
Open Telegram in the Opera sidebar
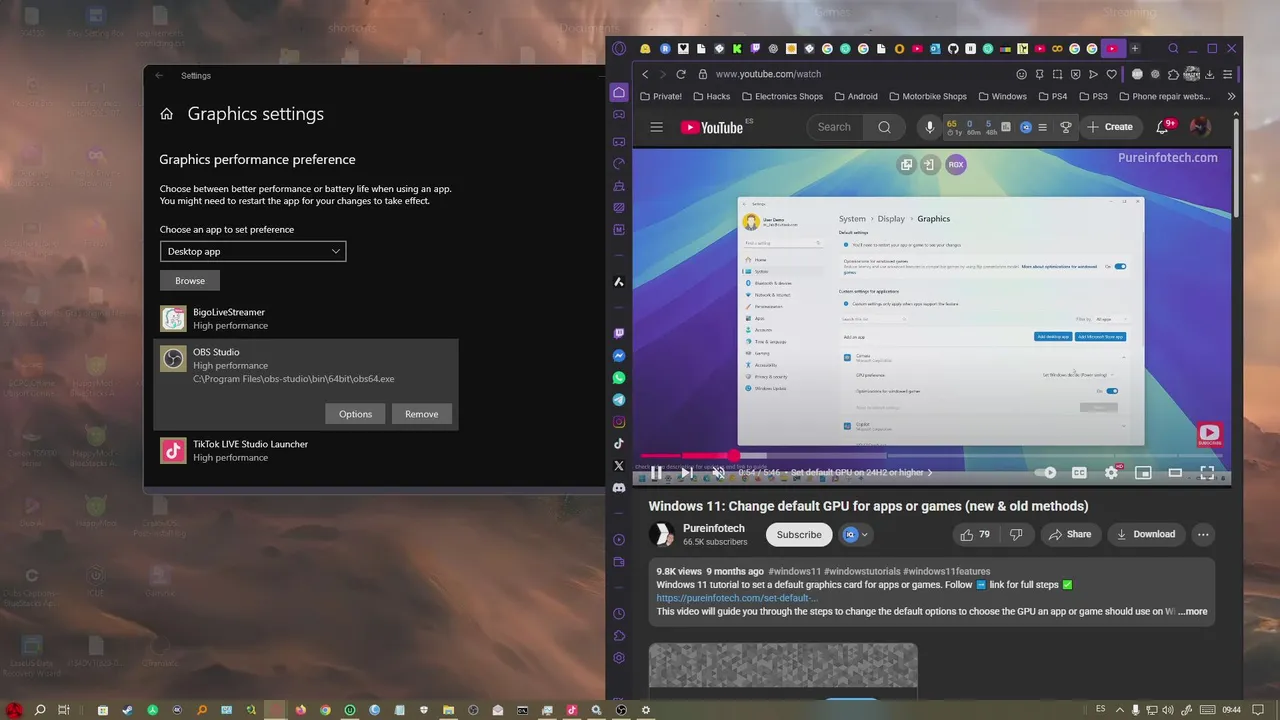(619, 400)
